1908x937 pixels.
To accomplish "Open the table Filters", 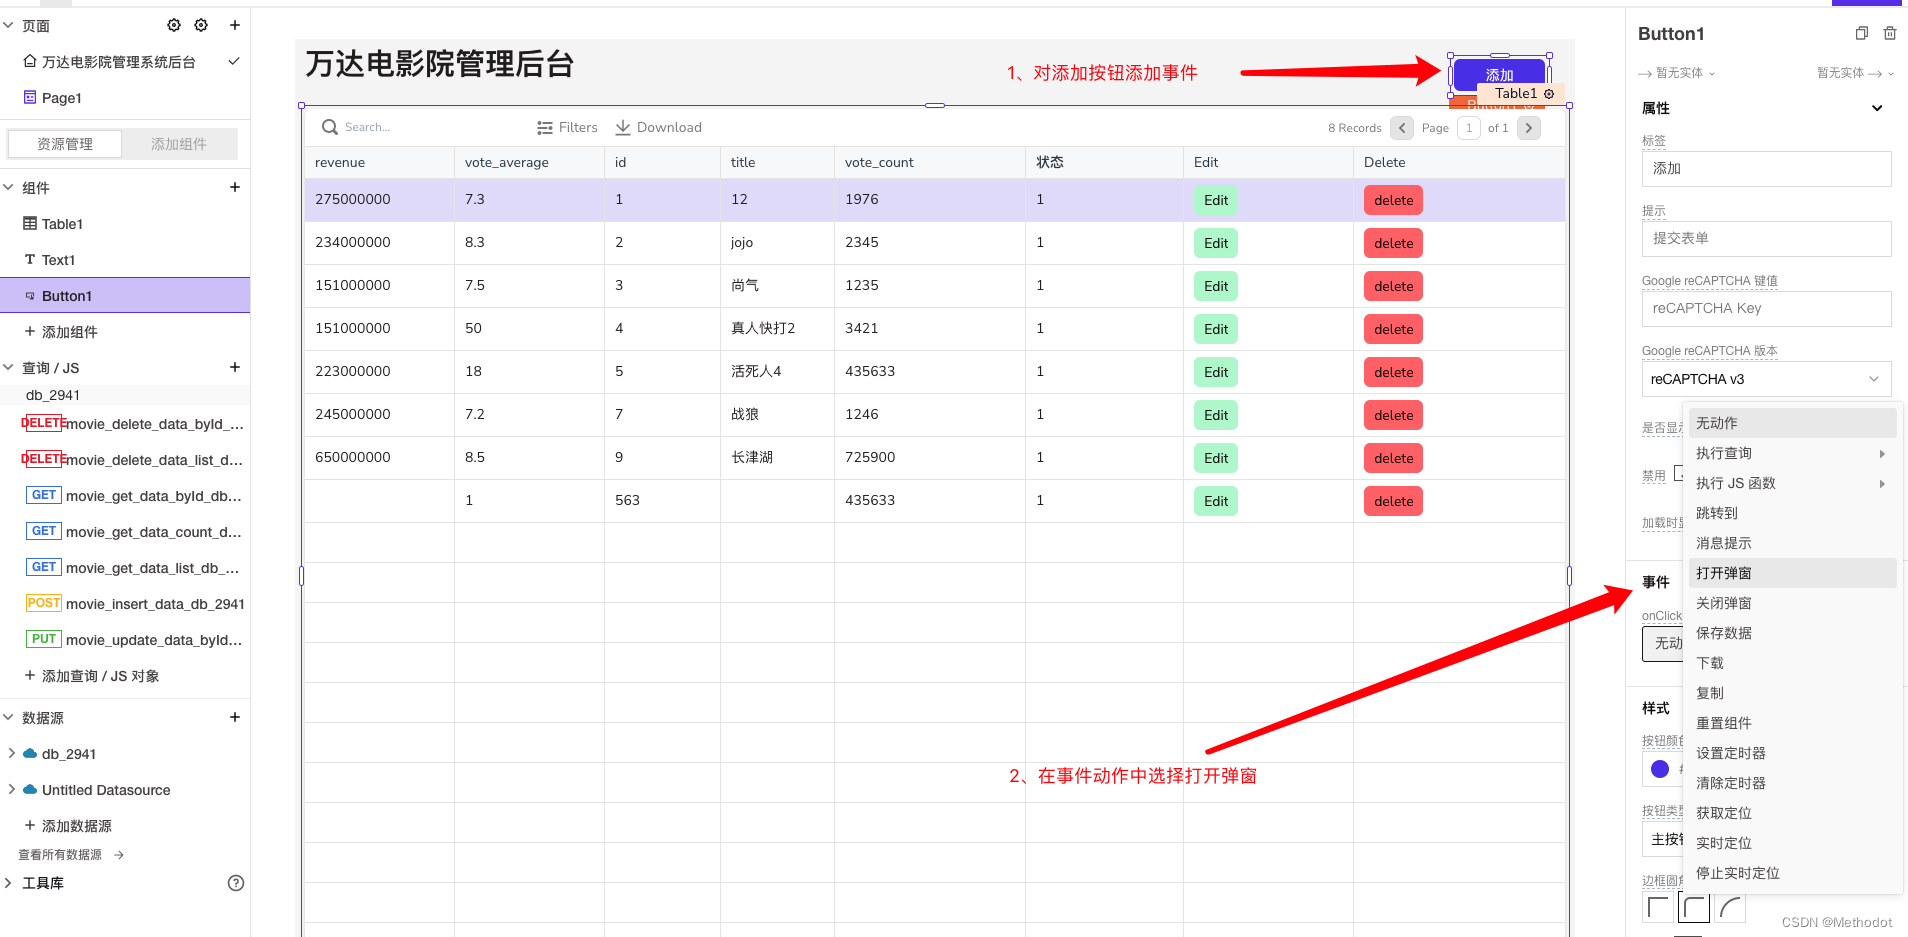I will [x=567, y=127].
